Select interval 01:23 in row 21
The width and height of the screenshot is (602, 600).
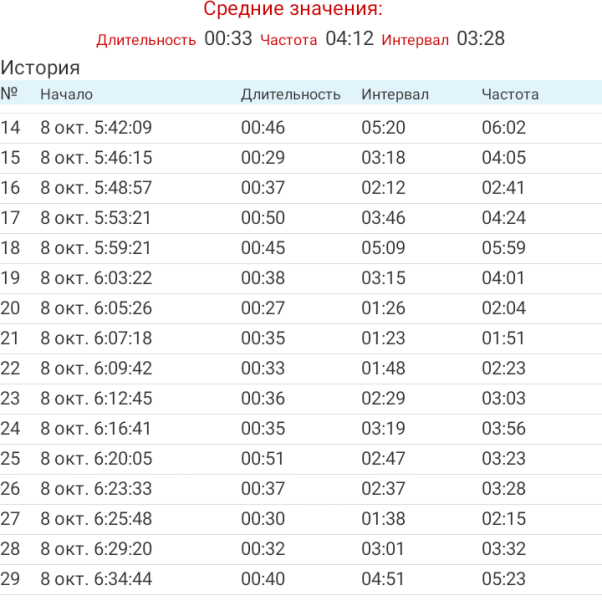(x=383, y=339)
